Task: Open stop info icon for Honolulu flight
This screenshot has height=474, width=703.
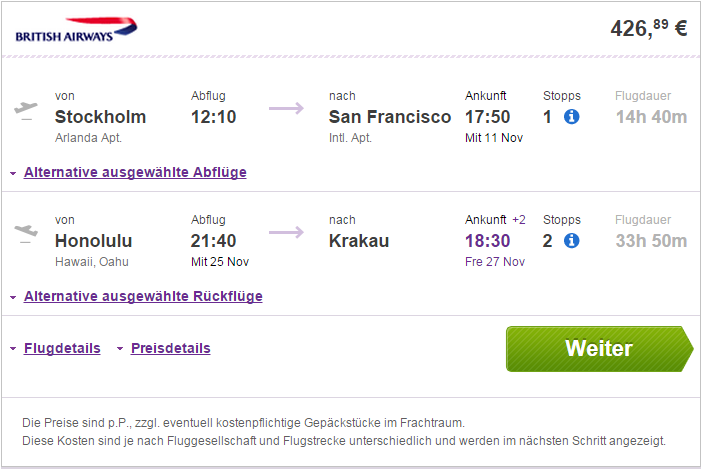Action: pos(571,241)
